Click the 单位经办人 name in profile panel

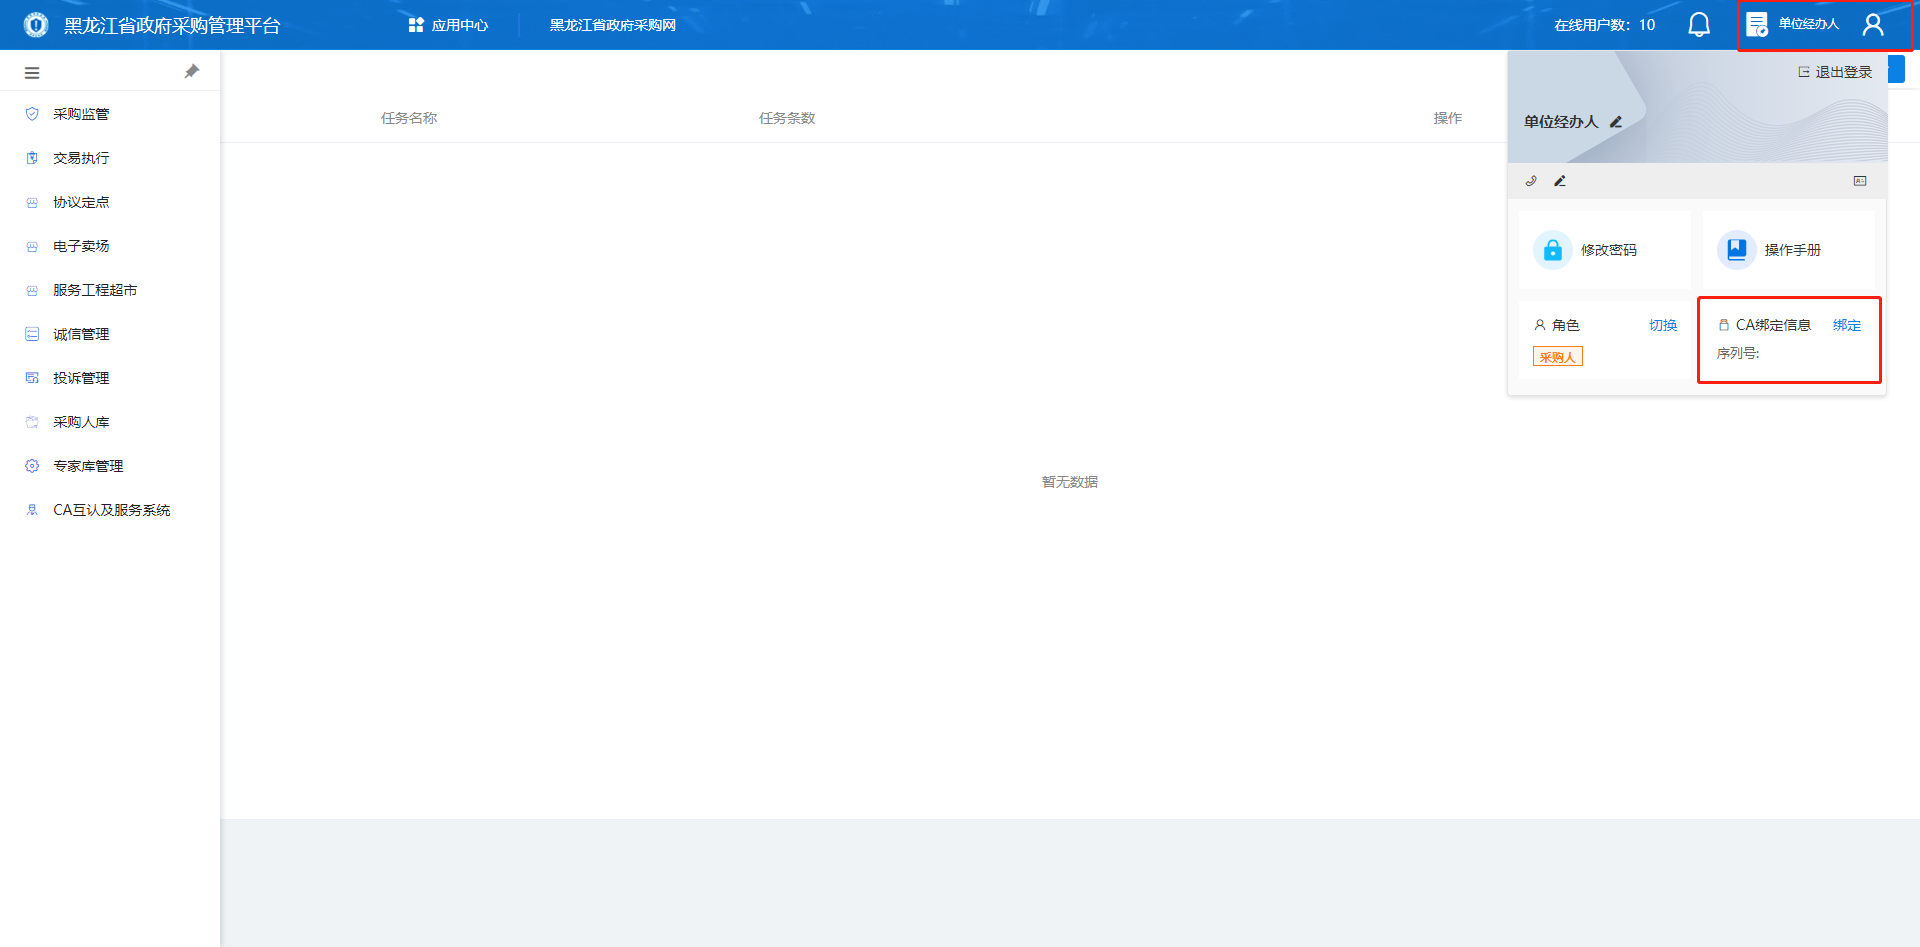coord(1561,122)
